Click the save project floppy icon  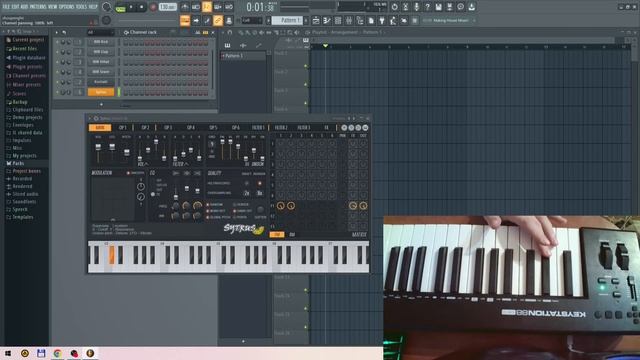click(438, 7)
